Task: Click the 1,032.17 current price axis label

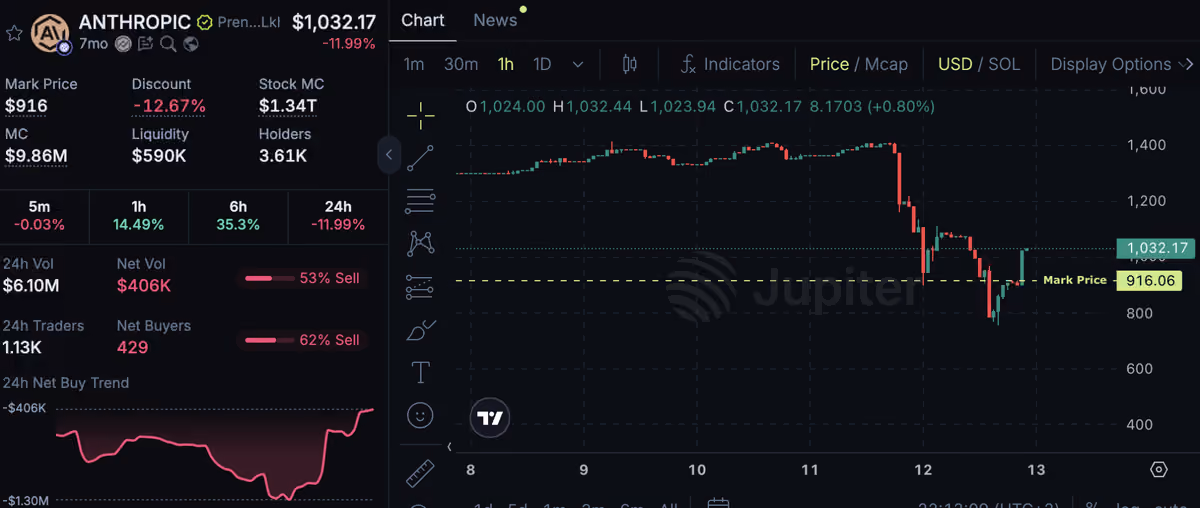Action: (1156, 248)
